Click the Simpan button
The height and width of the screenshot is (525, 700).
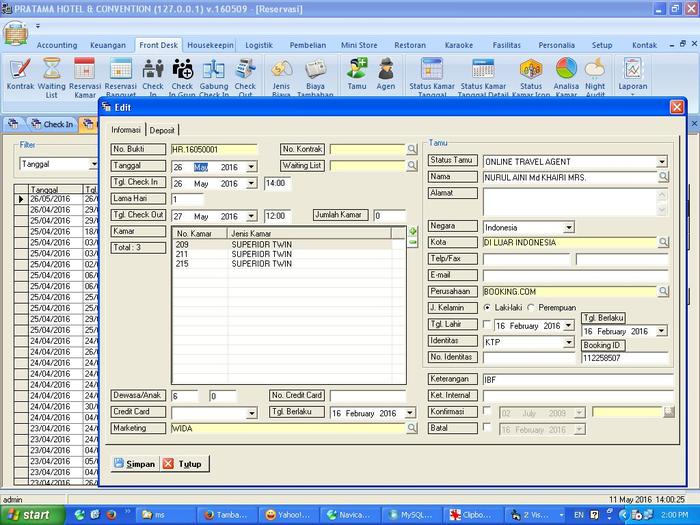(134, 464)
